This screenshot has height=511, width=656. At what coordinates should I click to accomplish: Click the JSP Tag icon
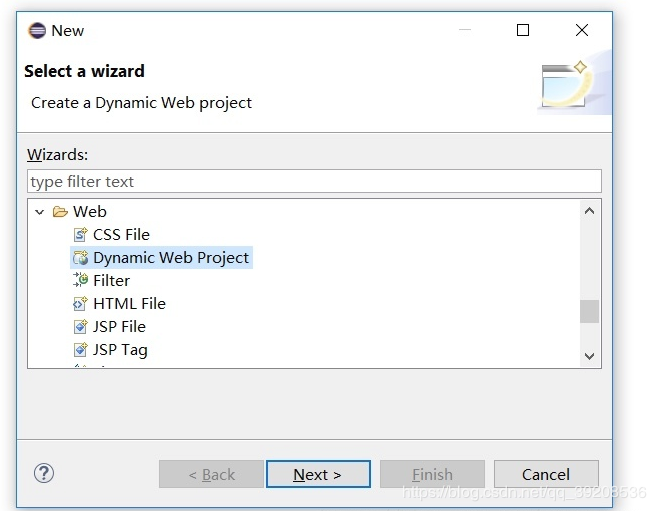tap(81, 350)
